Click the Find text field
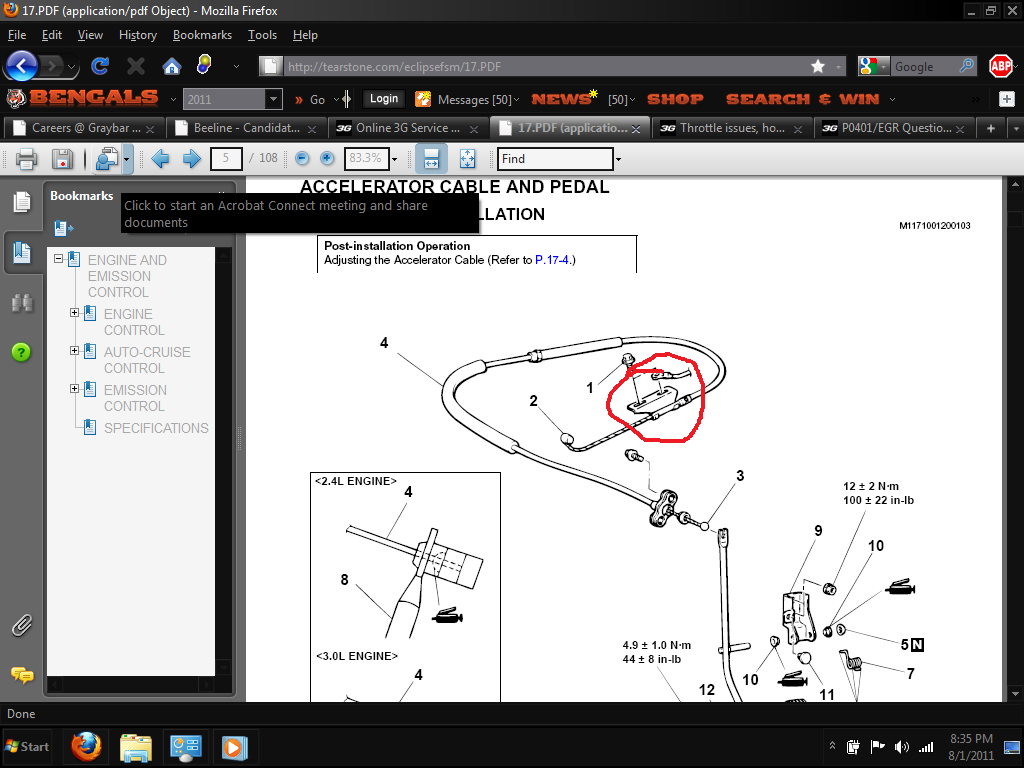 coord(555,159)
